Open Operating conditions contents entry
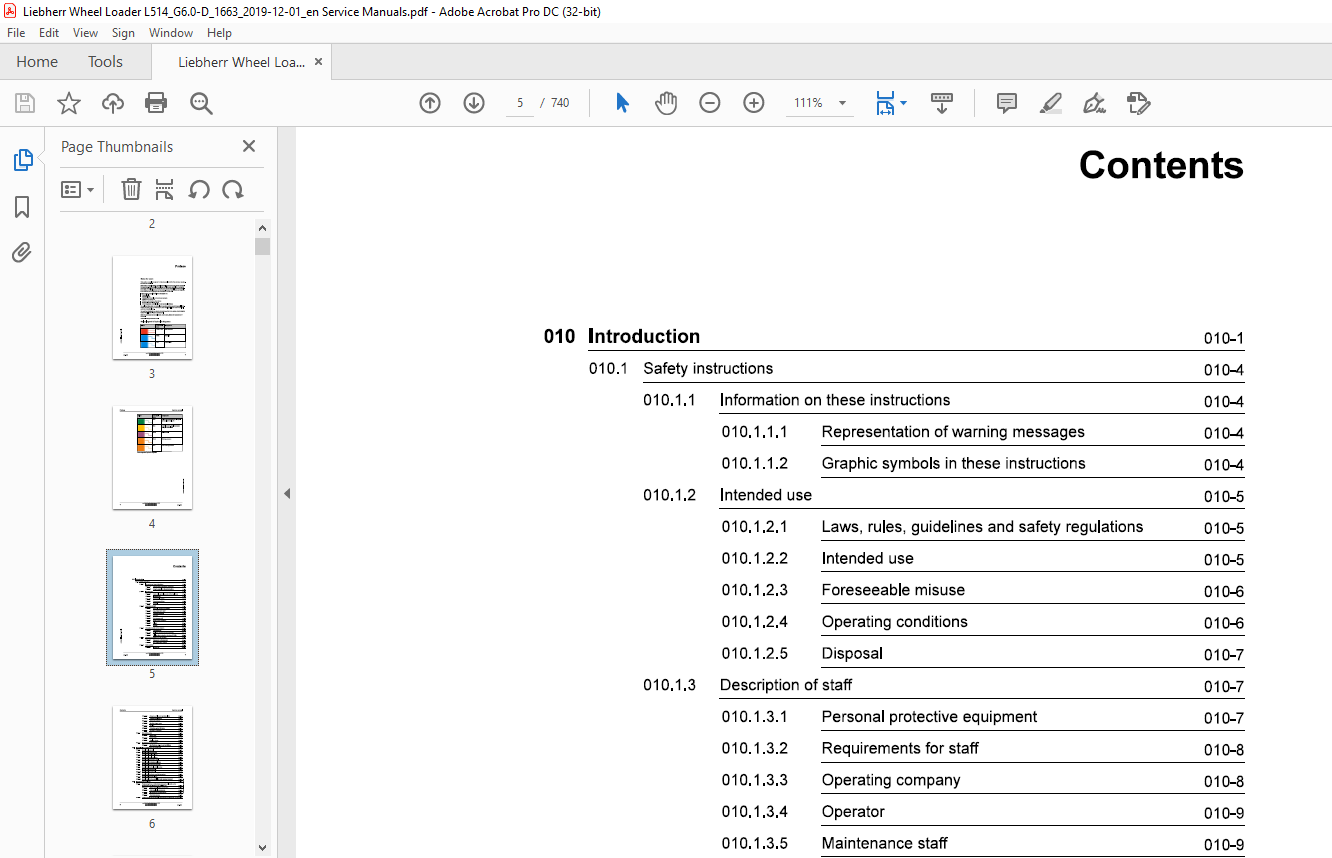The image size is (1332, 858). [895, 622]
